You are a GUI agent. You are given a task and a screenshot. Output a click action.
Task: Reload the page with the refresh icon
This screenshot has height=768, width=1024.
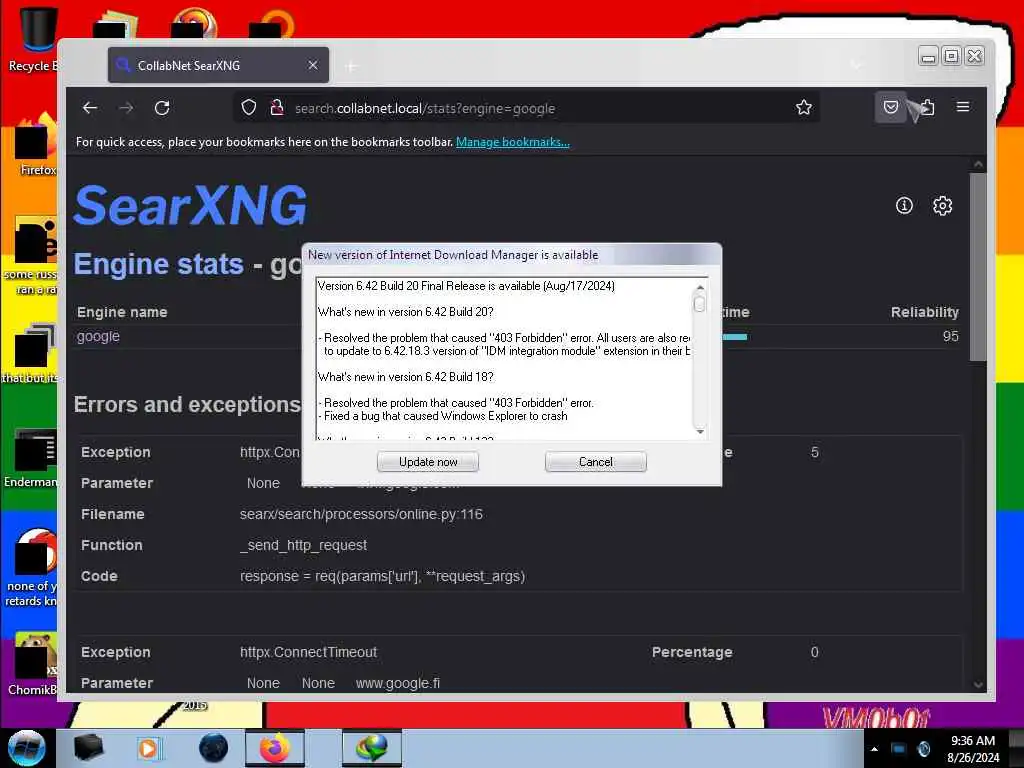point(162,108)
